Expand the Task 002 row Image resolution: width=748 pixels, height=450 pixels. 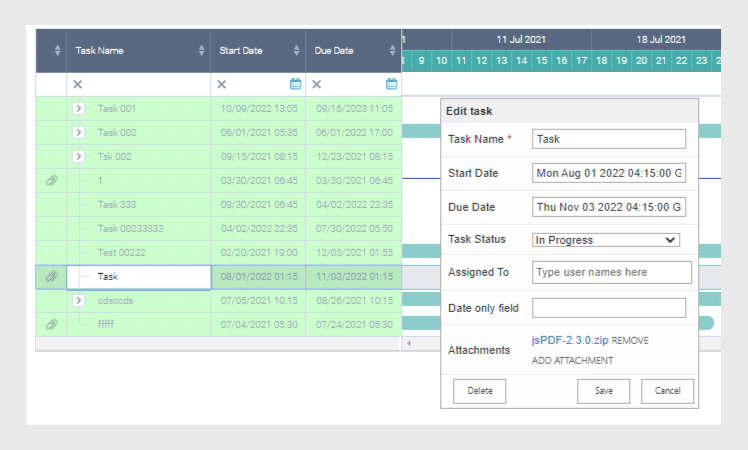click(x=79, y=132)
